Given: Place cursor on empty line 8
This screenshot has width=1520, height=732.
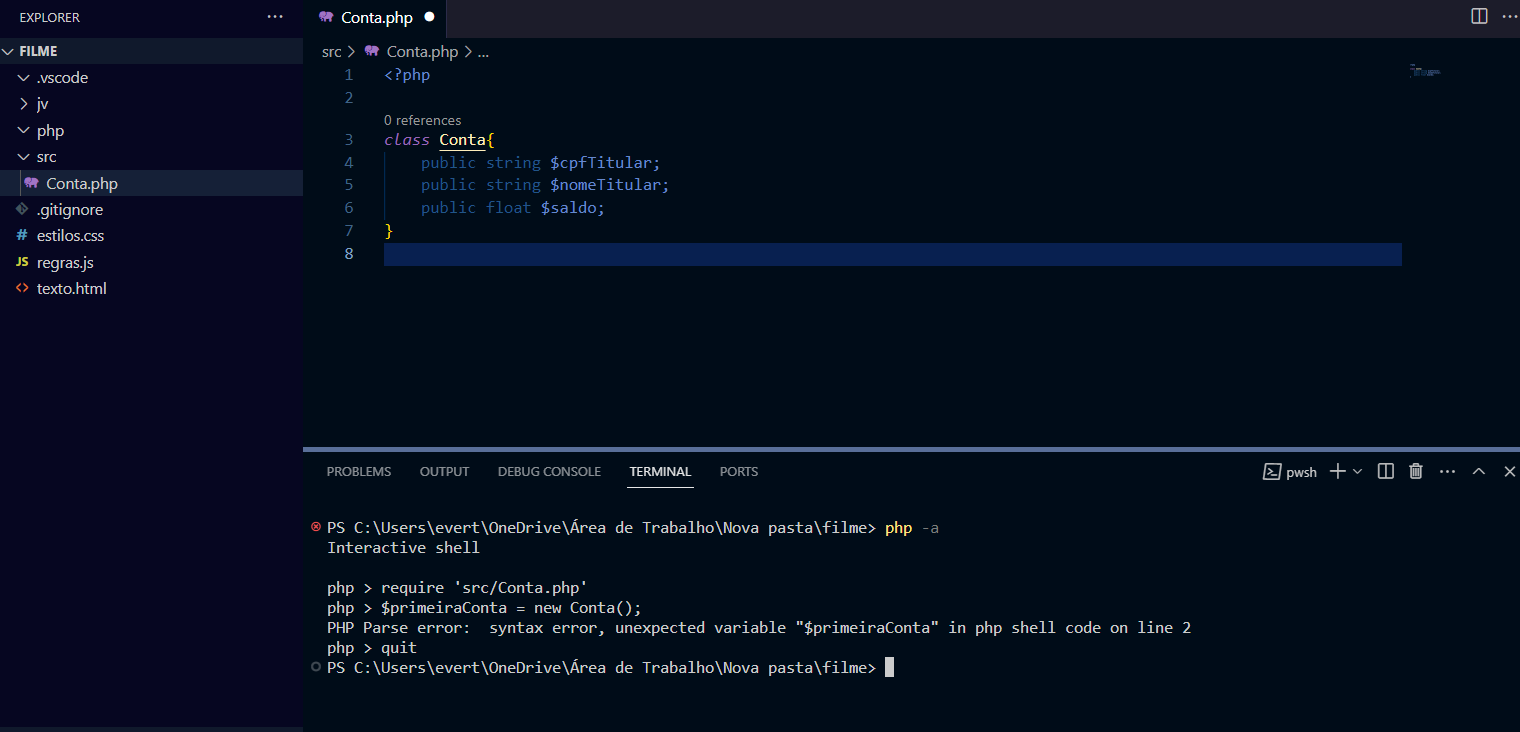Looking at the screenshot, I should (892, 254).
